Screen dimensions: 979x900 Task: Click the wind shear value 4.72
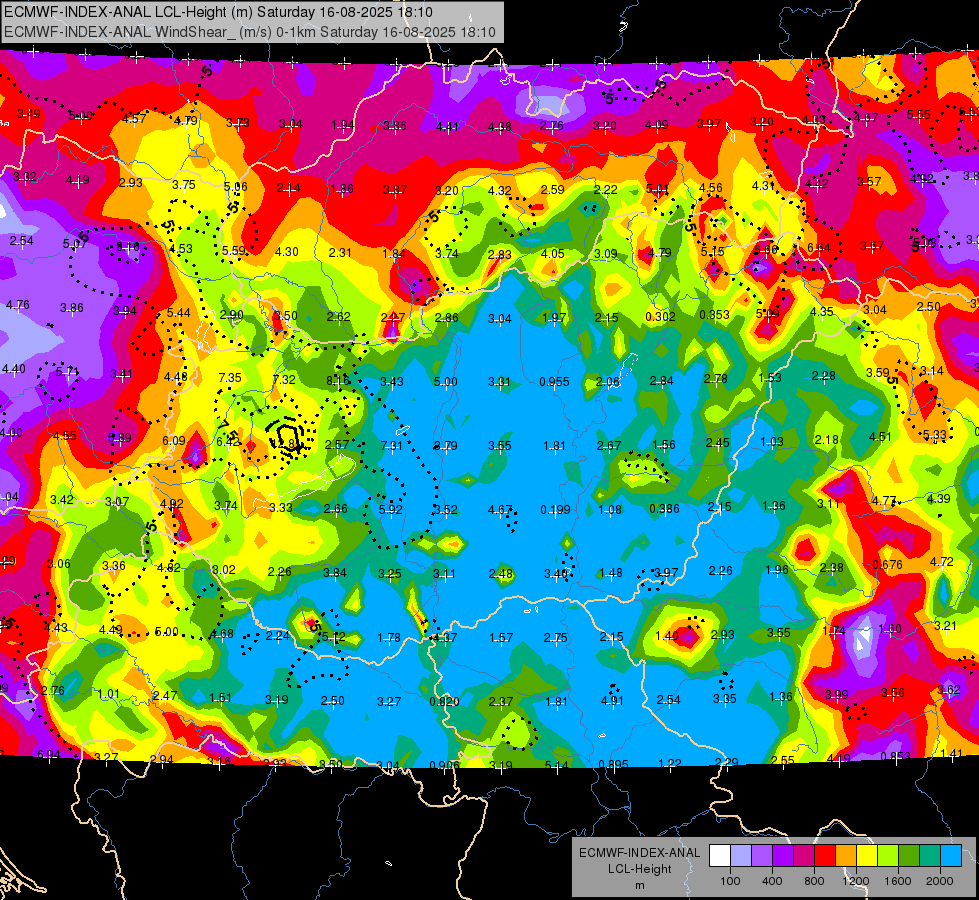(x=942, y=561)
